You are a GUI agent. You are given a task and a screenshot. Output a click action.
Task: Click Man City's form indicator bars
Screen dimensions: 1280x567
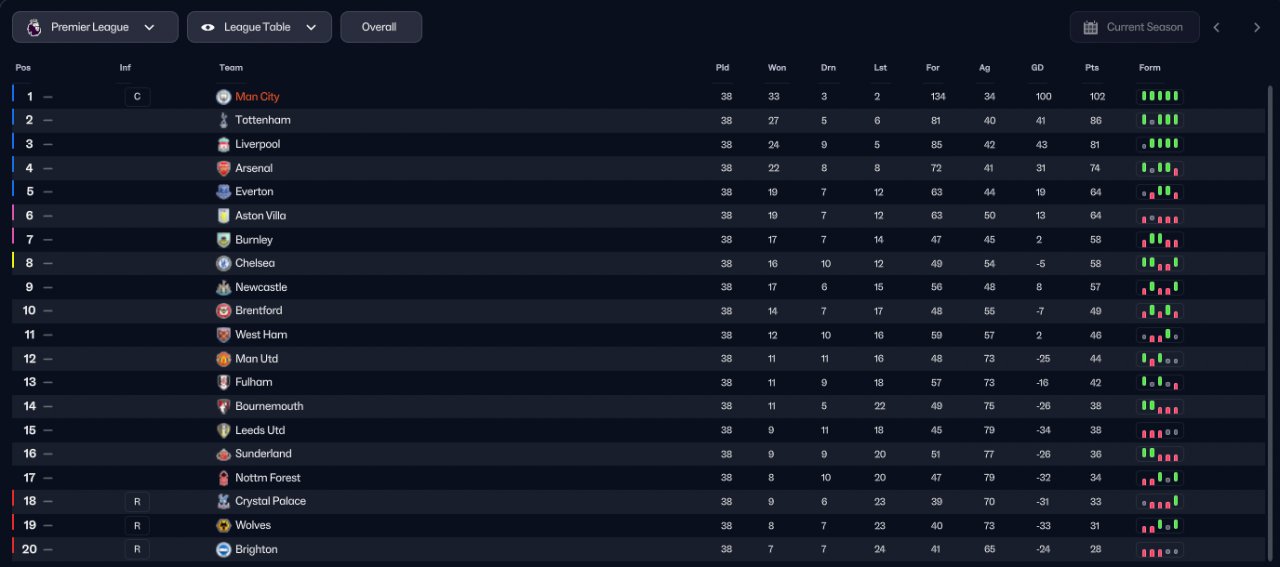[x=1160, y=97]
